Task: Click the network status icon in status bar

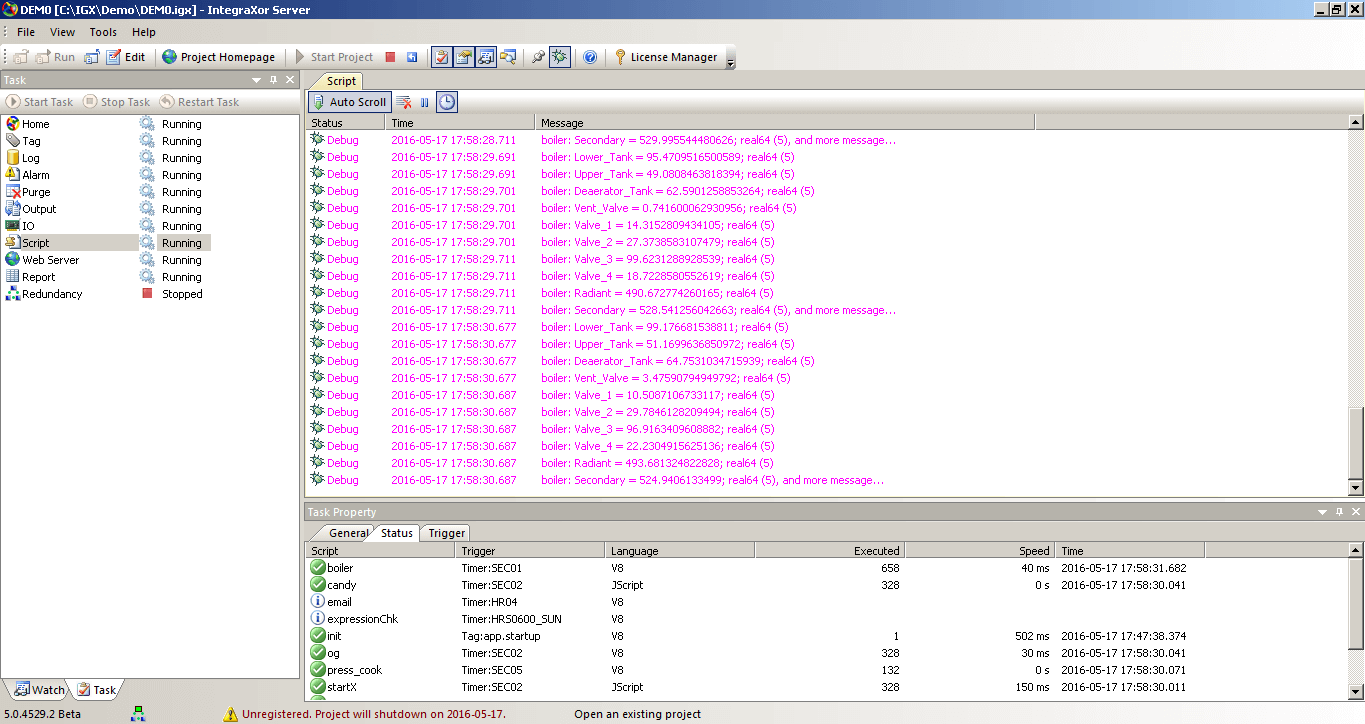Action: coord(137,714)
